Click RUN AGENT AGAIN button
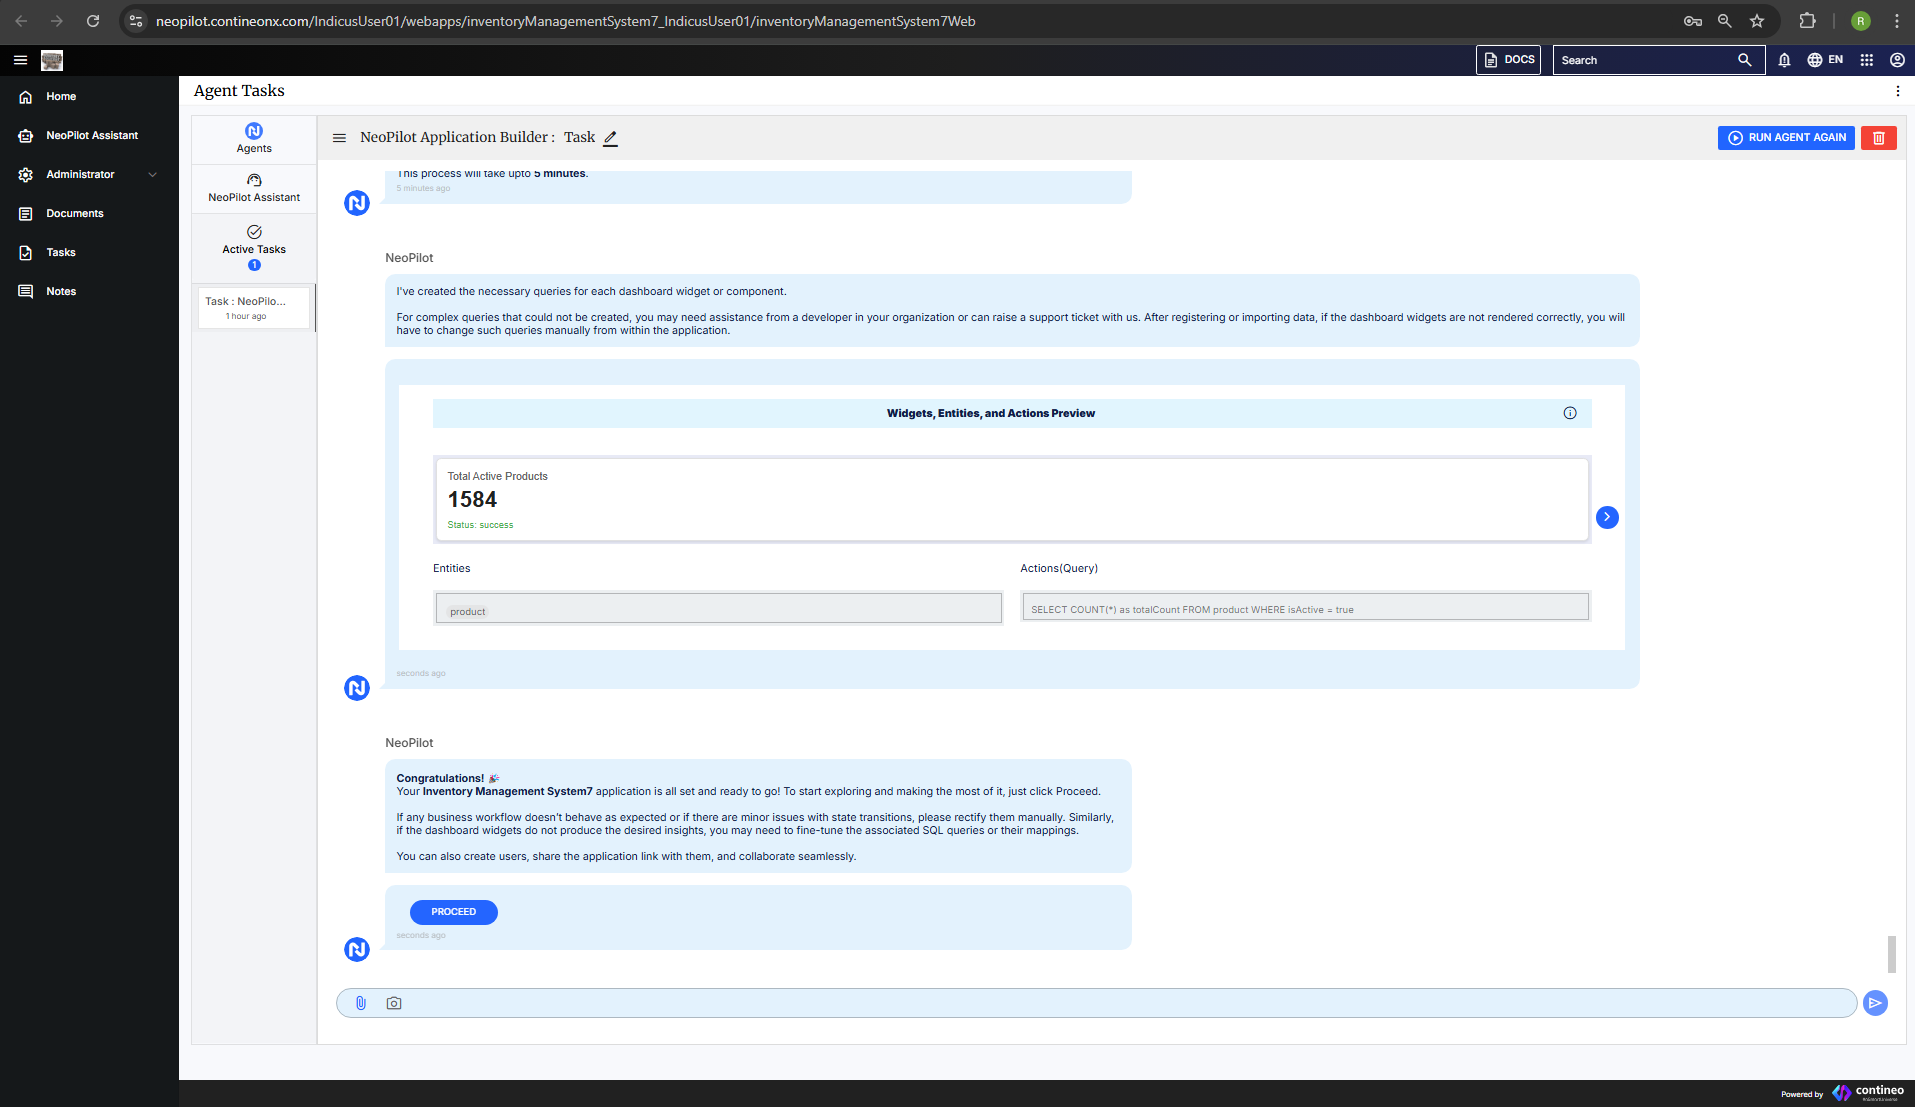Screen dimensions: 1915x1107 1786,138
